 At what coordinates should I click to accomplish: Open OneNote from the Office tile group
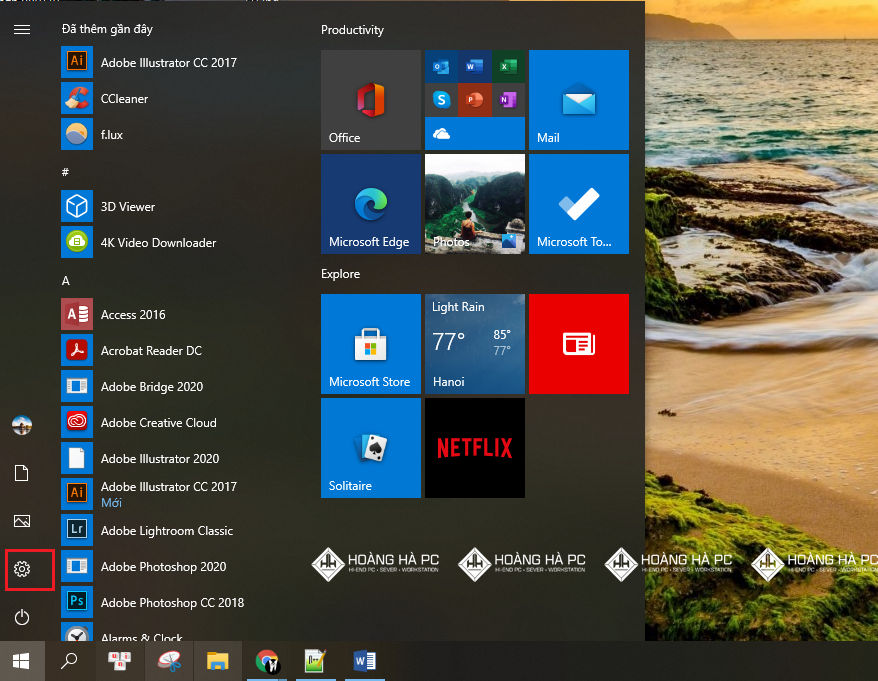[x=508, y=100]
